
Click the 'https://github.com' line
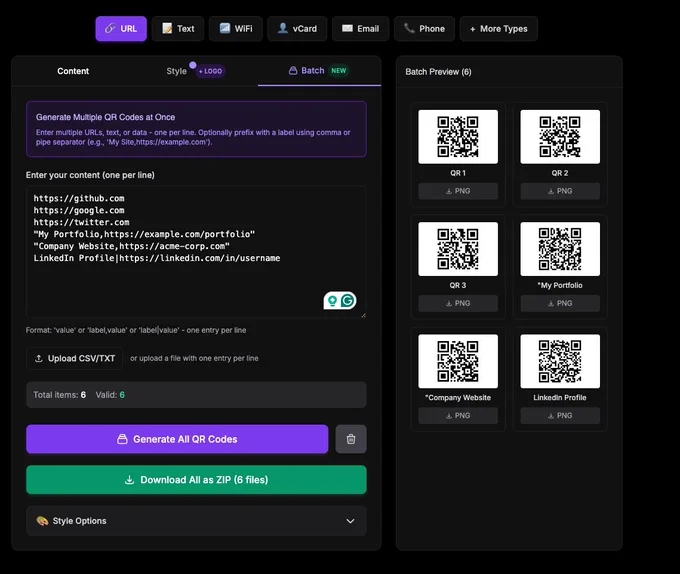click(79, 199)
